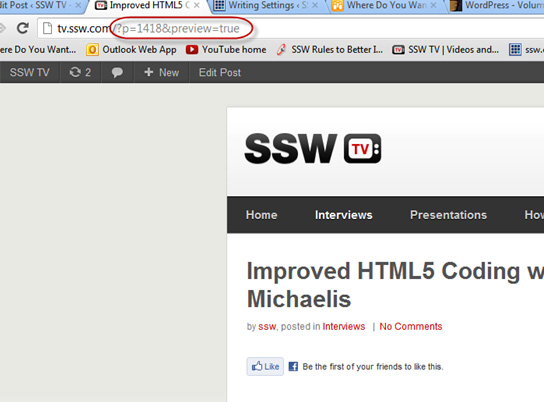Close the Writing Settings tab
This screenshot has height=402, width=544.
point(315,5)
